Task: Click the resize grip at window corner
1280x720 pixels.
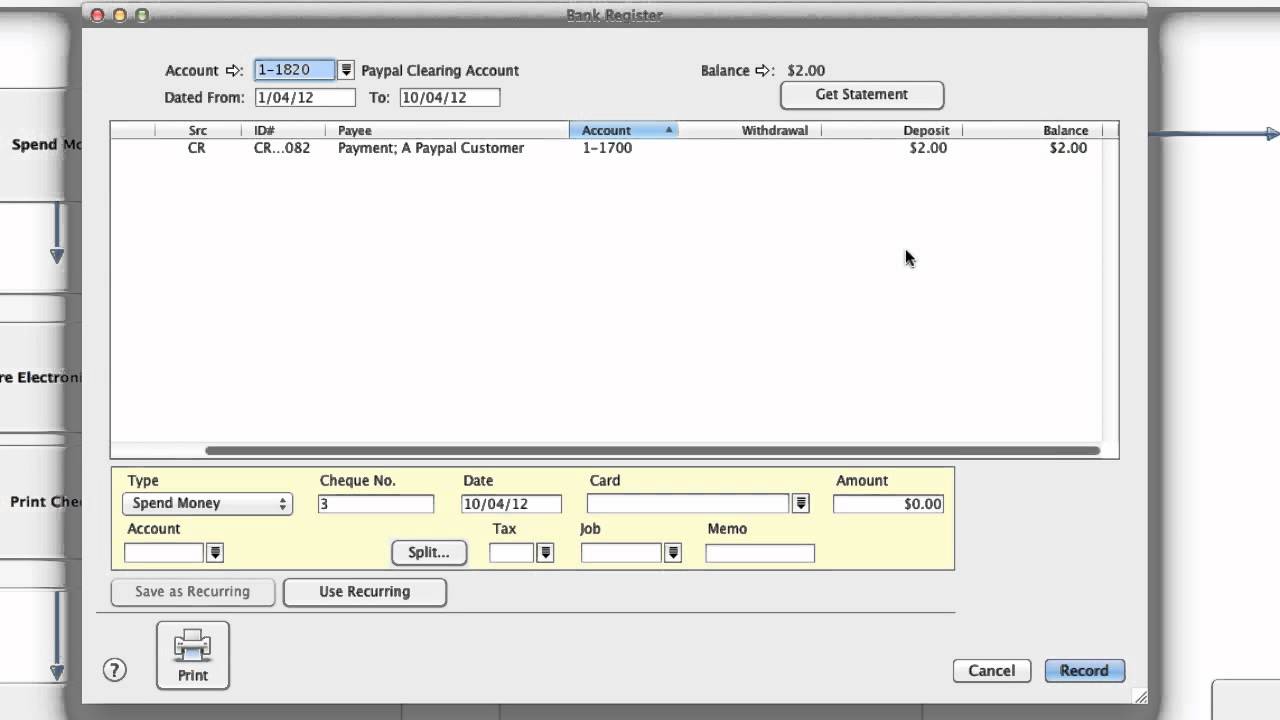Action: [1140, 696]
